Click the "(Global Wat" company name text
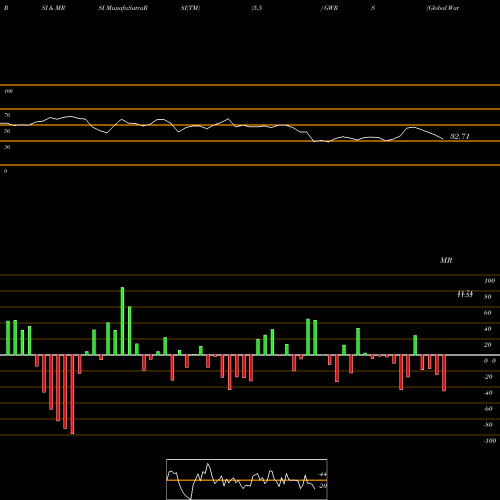Screen dimensions: 500x500 tap(443, 8)
